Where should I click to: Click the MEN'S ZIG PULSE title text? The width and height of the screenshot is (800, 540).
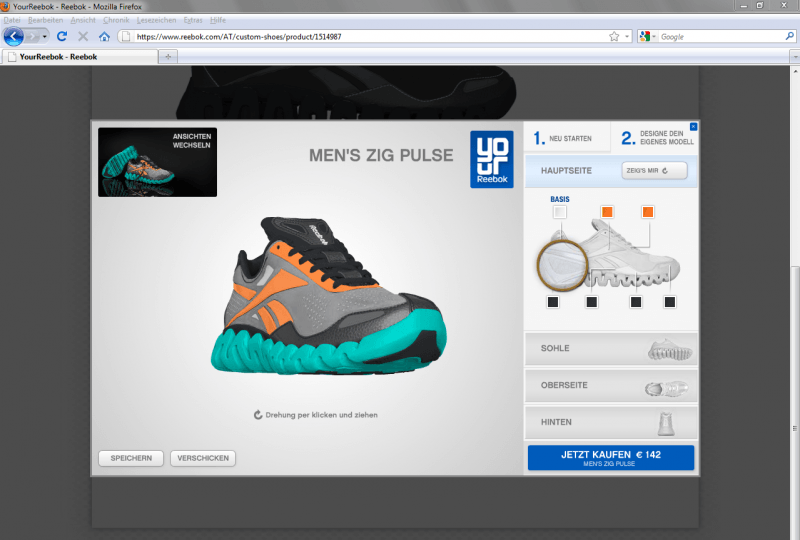(x=381, y=155)
